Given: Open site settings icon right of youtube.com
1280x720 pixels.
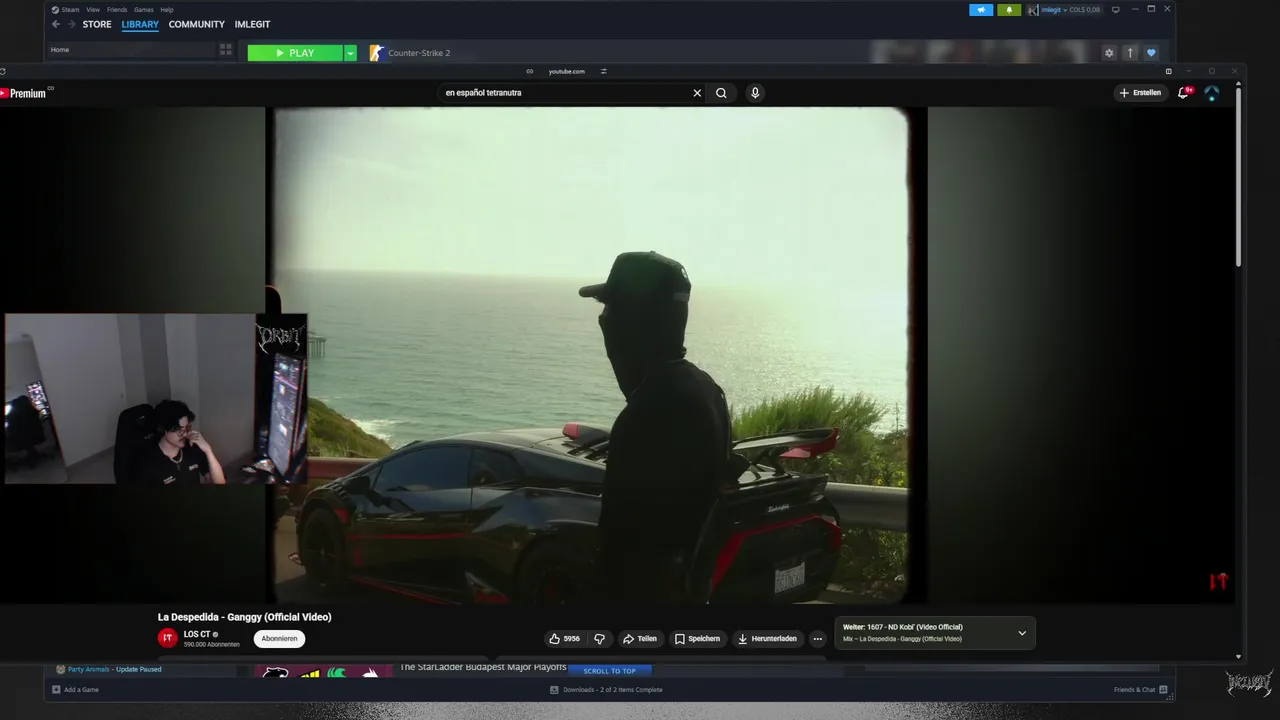Looking at the screenshot, I should point(604,71).
